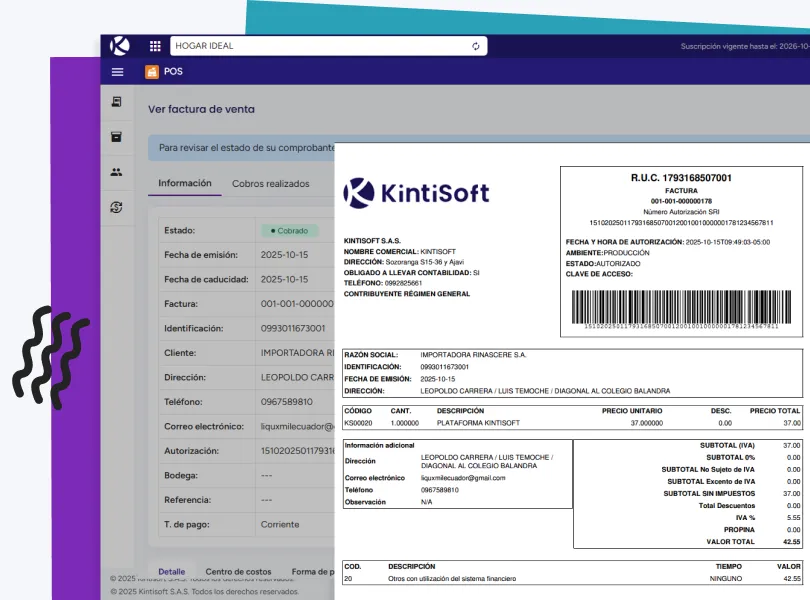
Task: Click the Identificación value 0993011673001
Action: pyautogui.click(x=293, y=328)
